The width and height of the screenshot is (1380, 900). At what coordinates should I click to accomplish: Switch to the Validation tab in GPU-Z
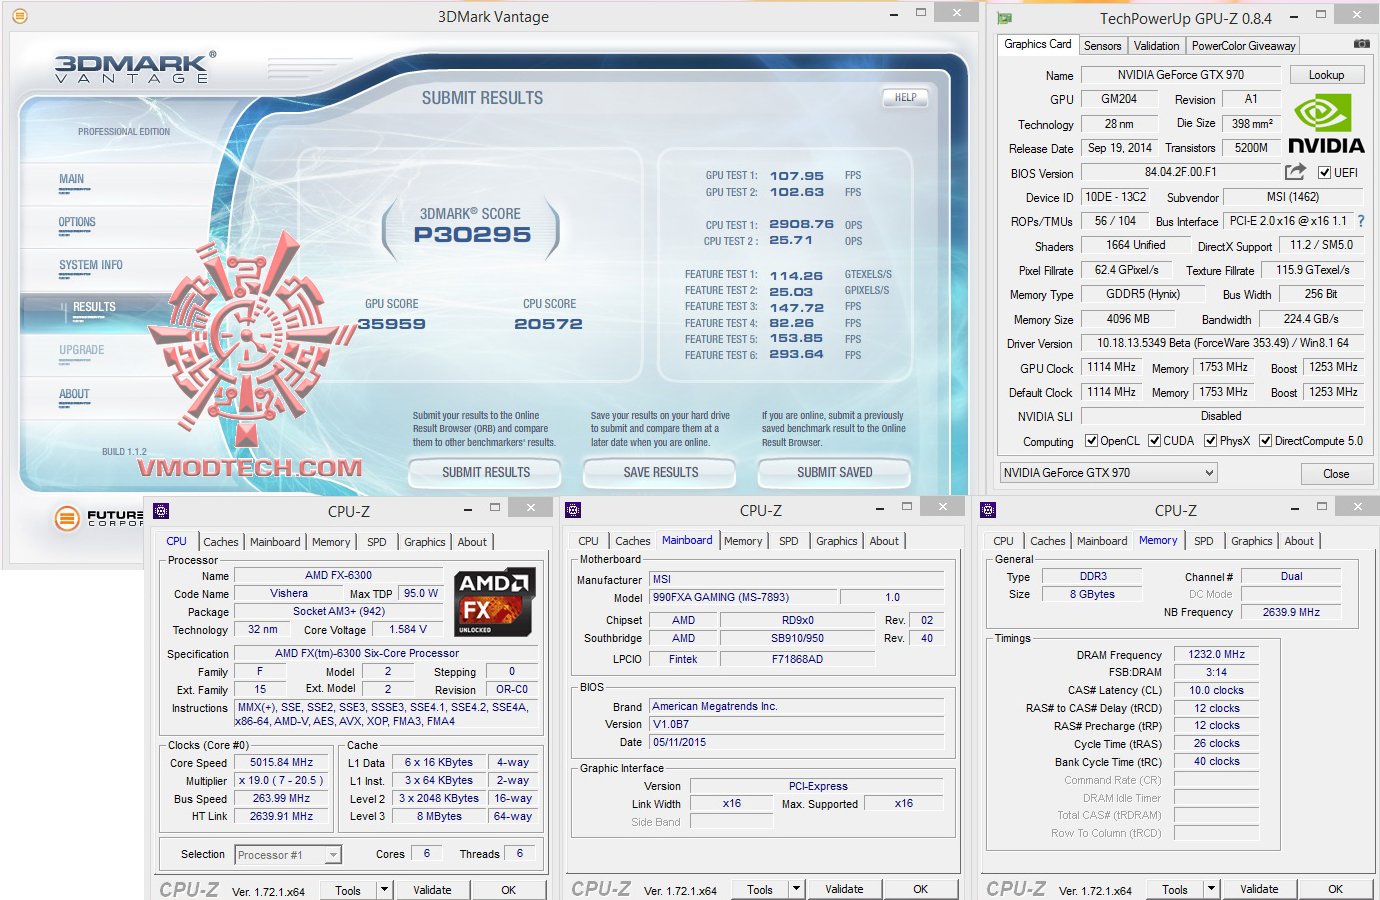[1156, 46]
